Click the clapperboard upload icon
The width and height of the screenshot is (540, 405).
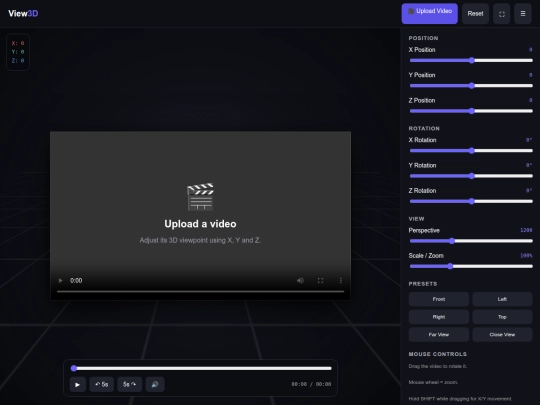point(200,197)
